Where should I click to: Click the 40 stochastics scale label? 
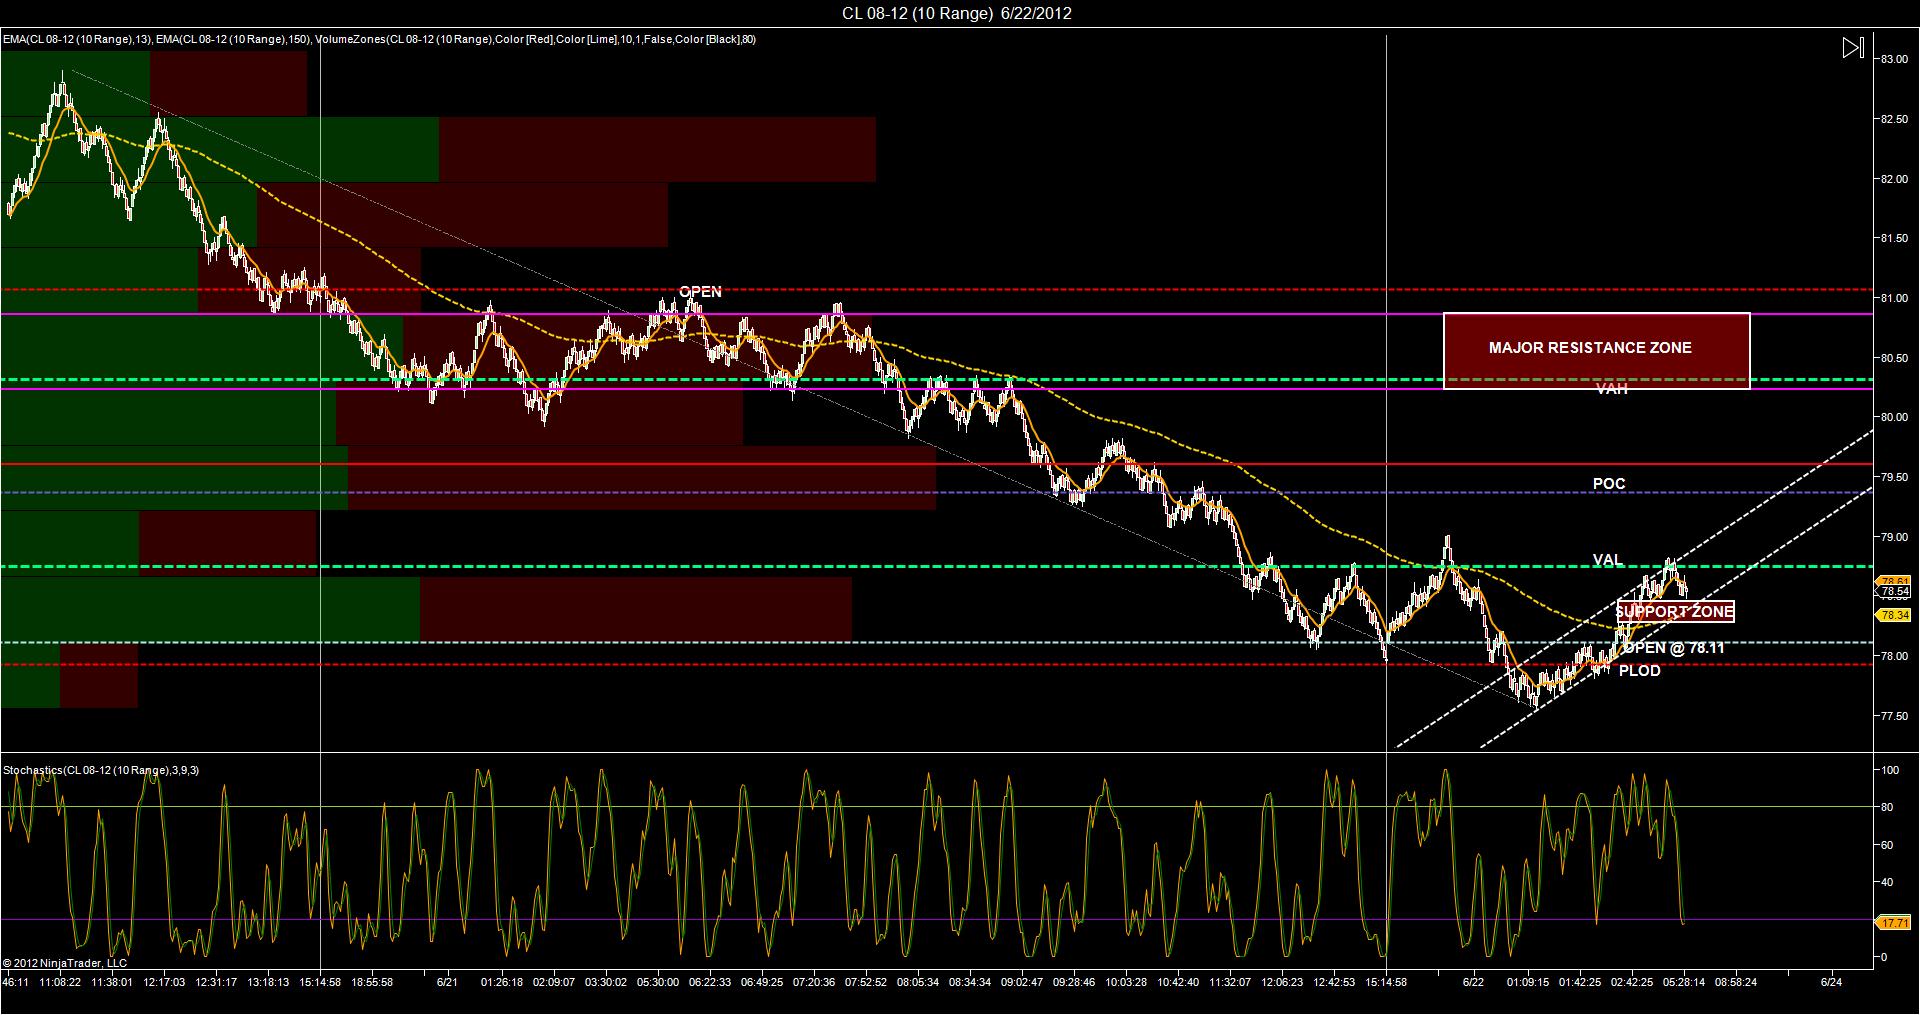point(1887,883)
